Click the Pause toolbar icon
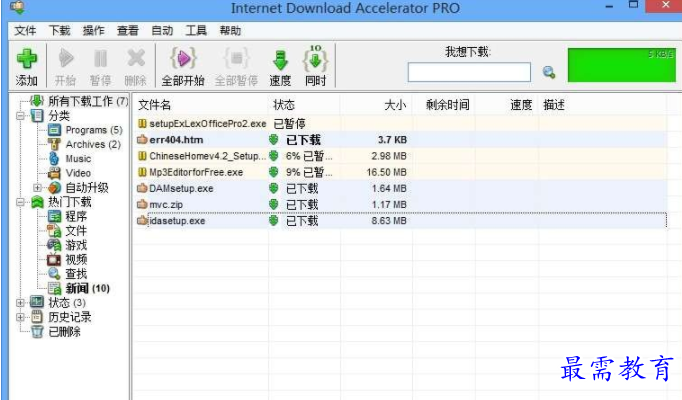The image size is (682, 400). coord(100,59)
